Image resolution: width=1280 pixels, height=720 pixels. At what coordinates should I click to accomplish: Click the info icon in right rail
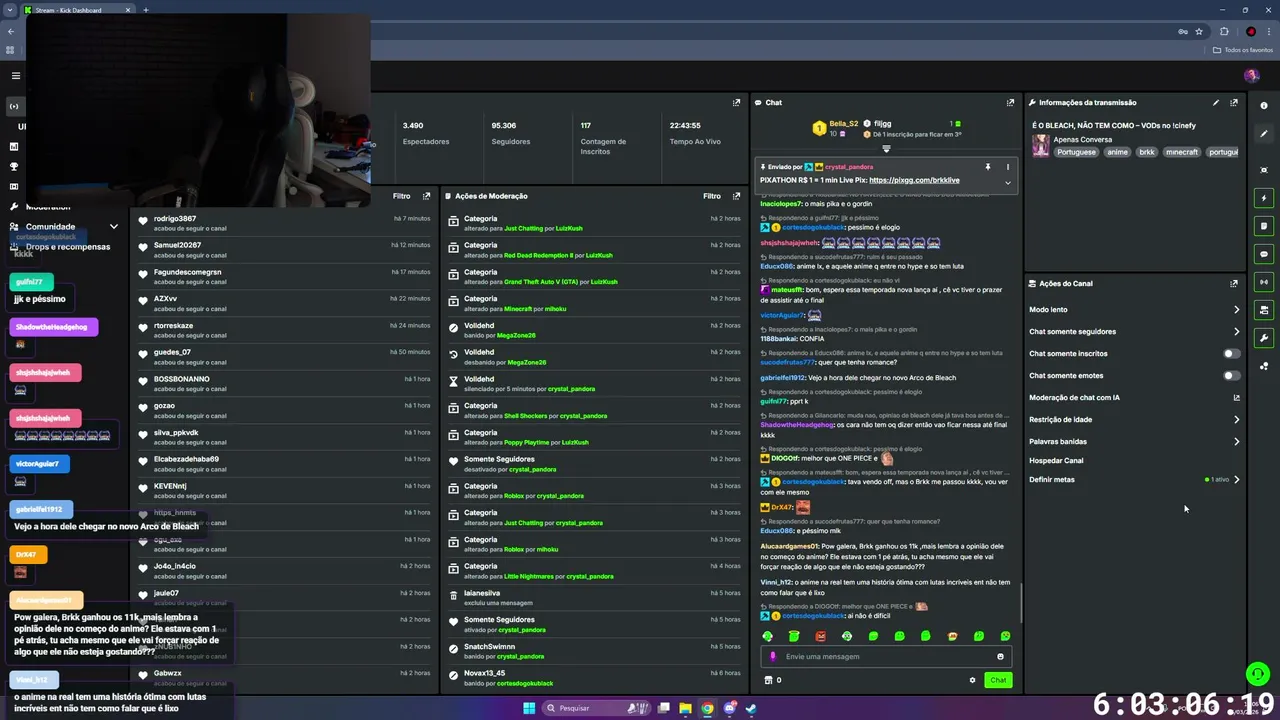(x=1264, y=105)
